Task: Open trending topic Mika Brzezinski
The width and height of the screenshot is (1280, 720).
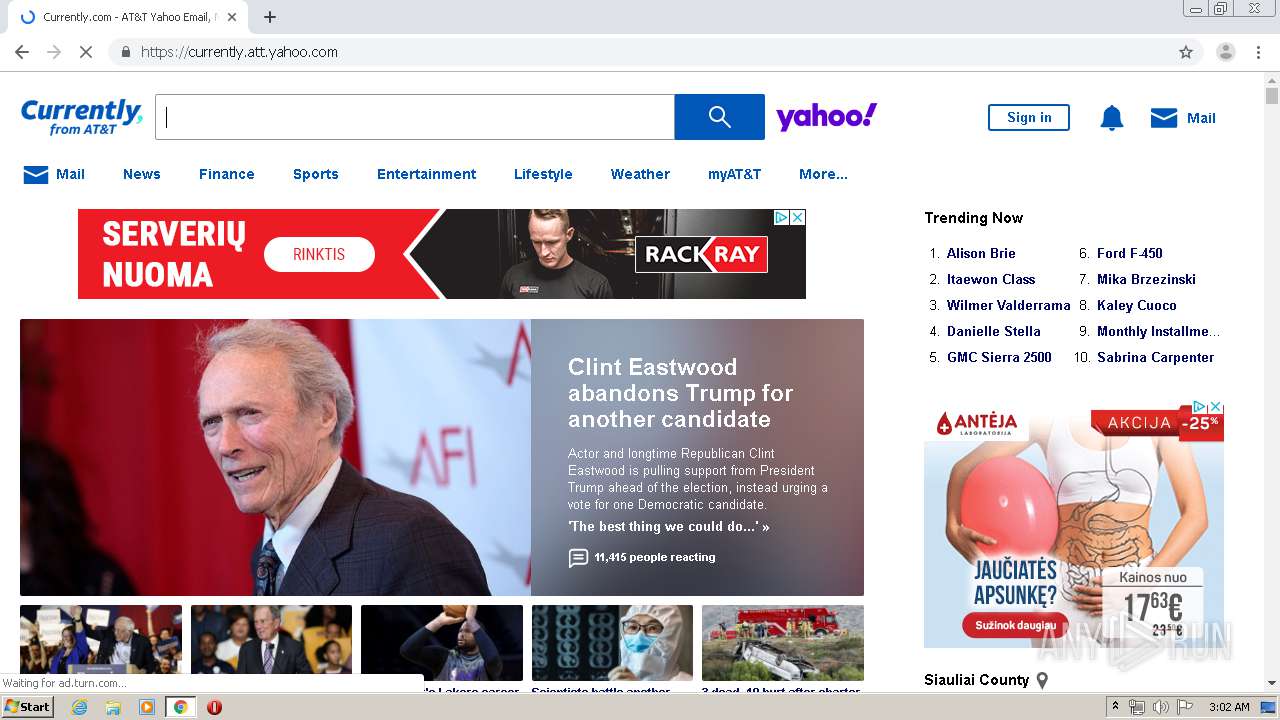Action: (1146, 279)
